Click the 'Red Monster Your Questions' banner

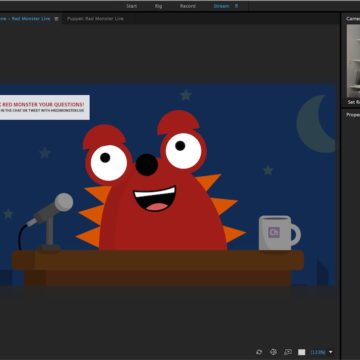pyautogui.click(x=45, y=107)
